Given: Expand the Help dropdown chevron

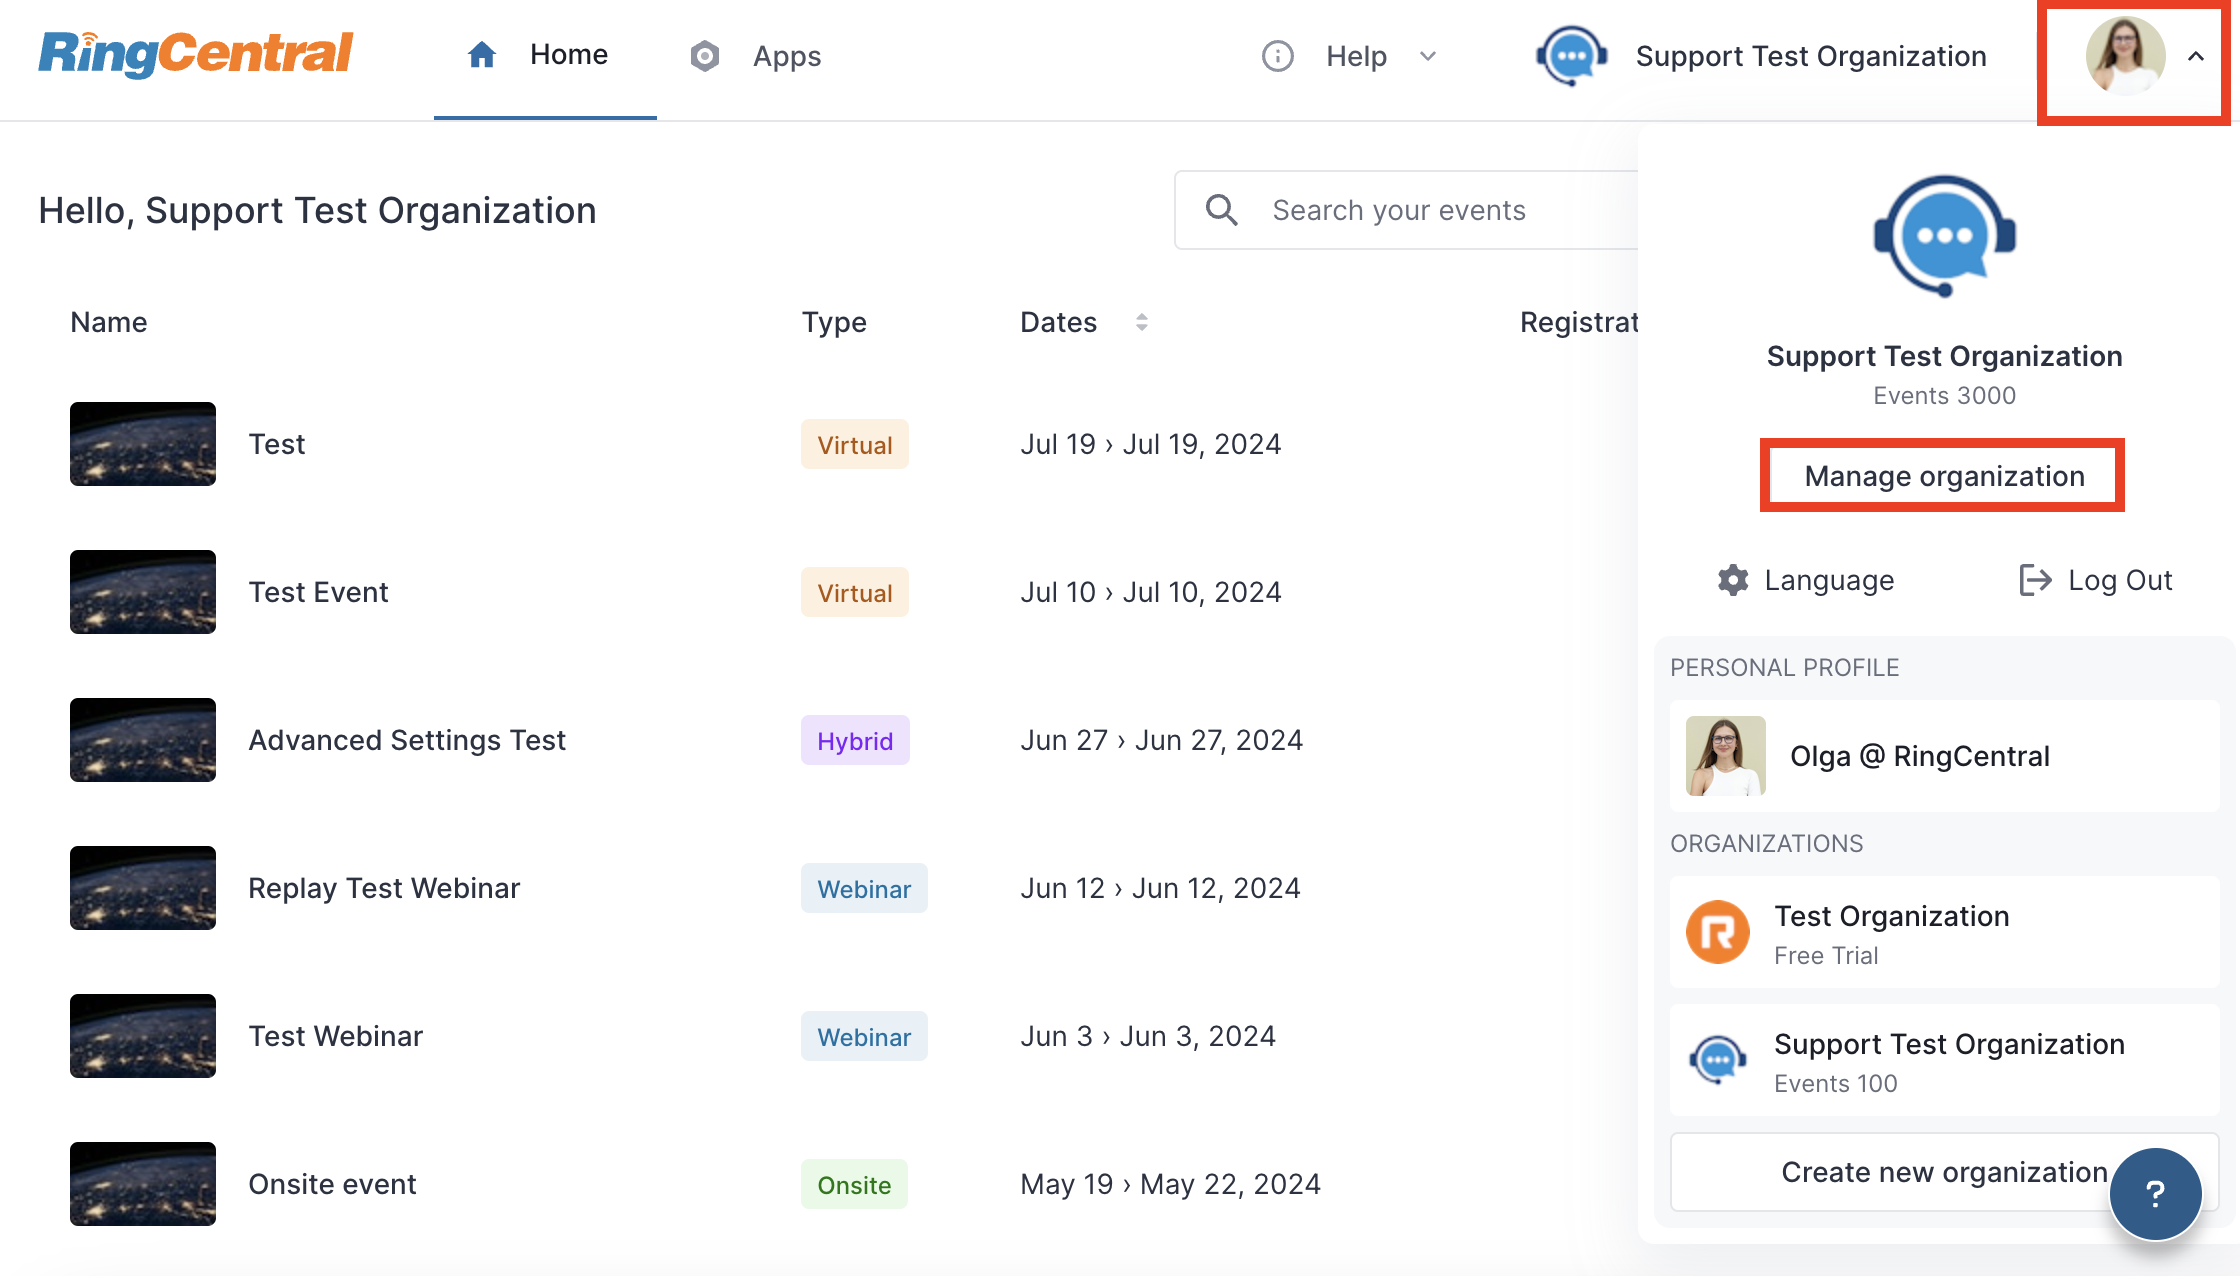Looking at the screenshot, I should coord(1428,56).
